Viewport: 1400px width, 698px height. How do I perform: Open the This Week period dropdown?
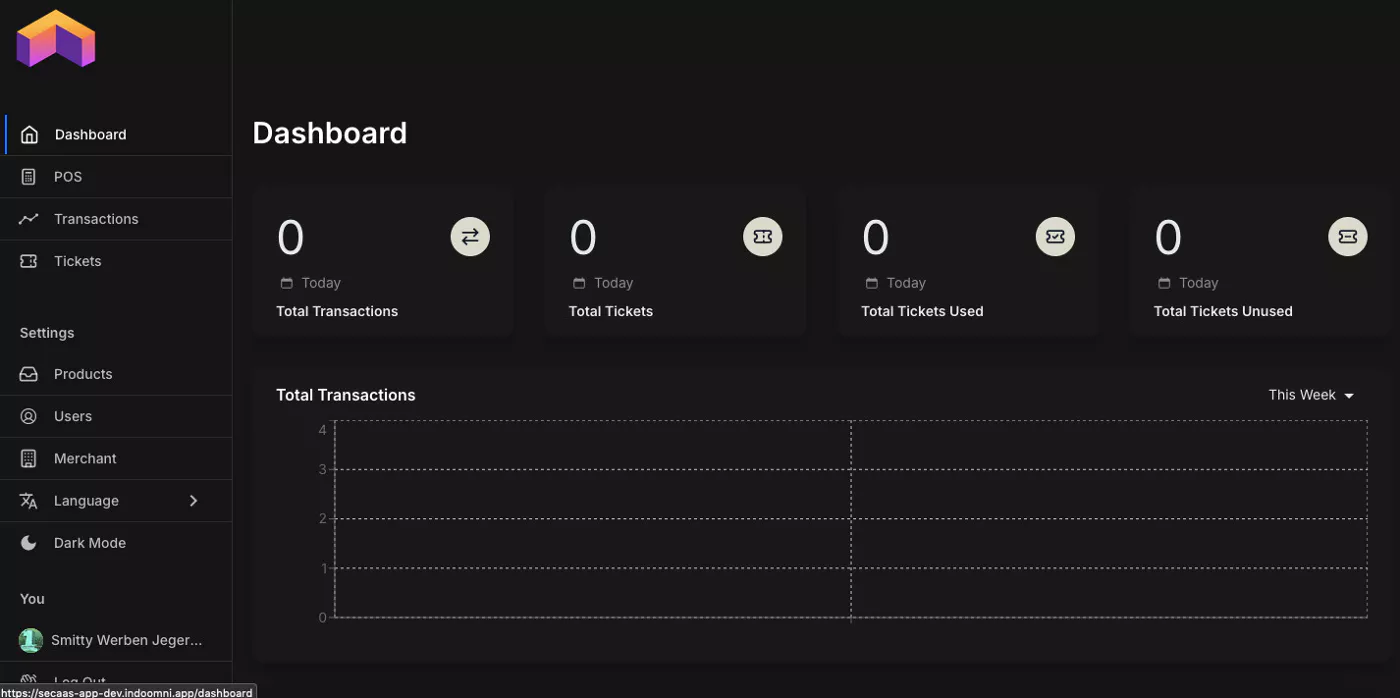tap(1310, 395)
